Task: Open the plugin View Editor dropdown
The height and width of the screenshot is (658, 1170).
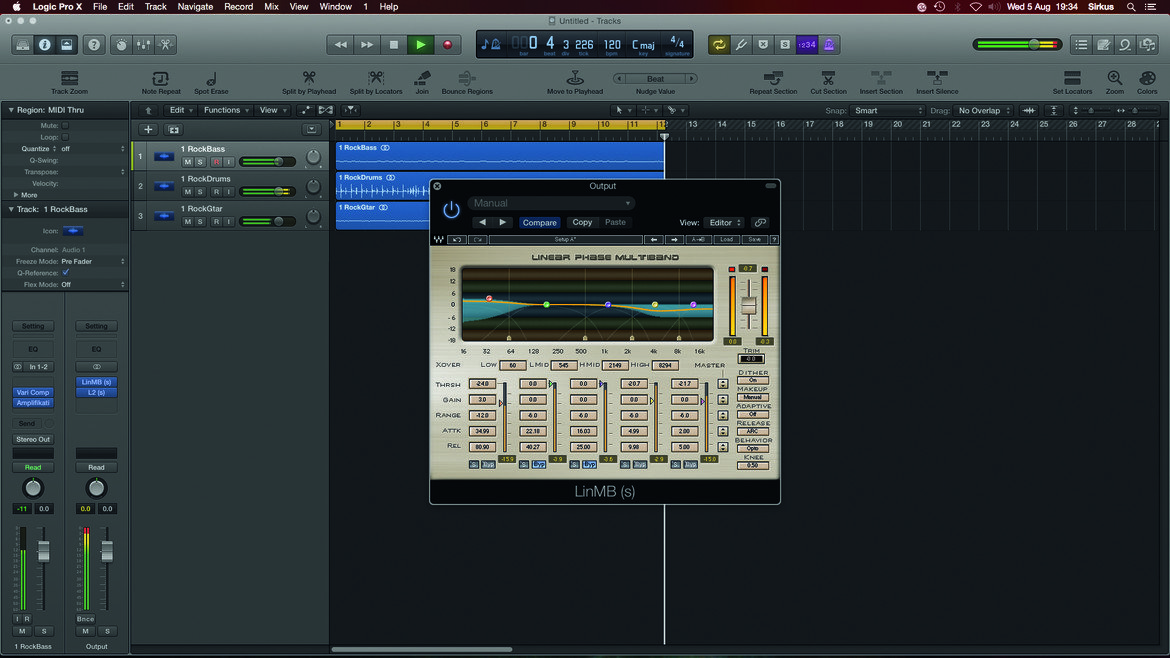Action: tap(725, 222)
